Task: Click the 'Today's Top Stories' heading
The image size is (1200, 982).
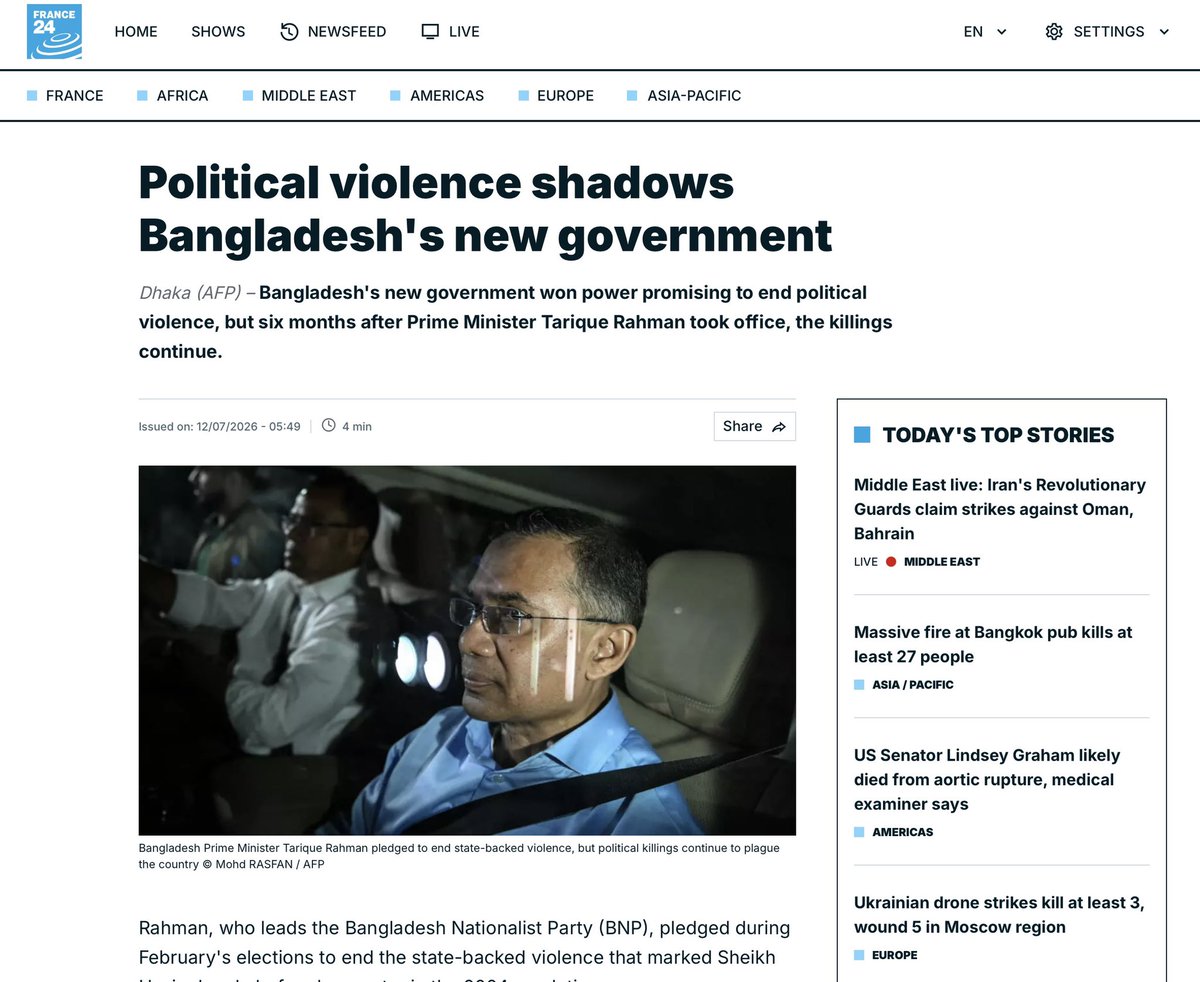Action: click(998, 435)
